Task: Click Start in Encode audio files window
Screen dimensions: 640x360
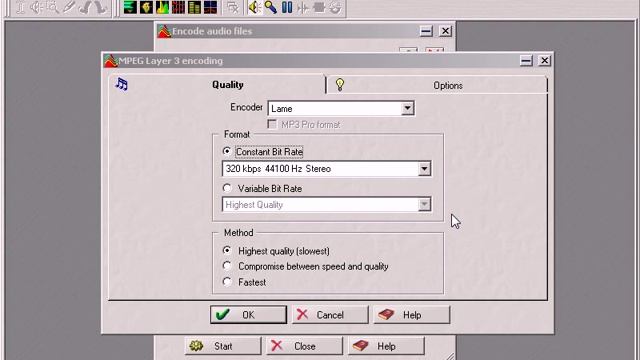Action: (x=222, y=346)
